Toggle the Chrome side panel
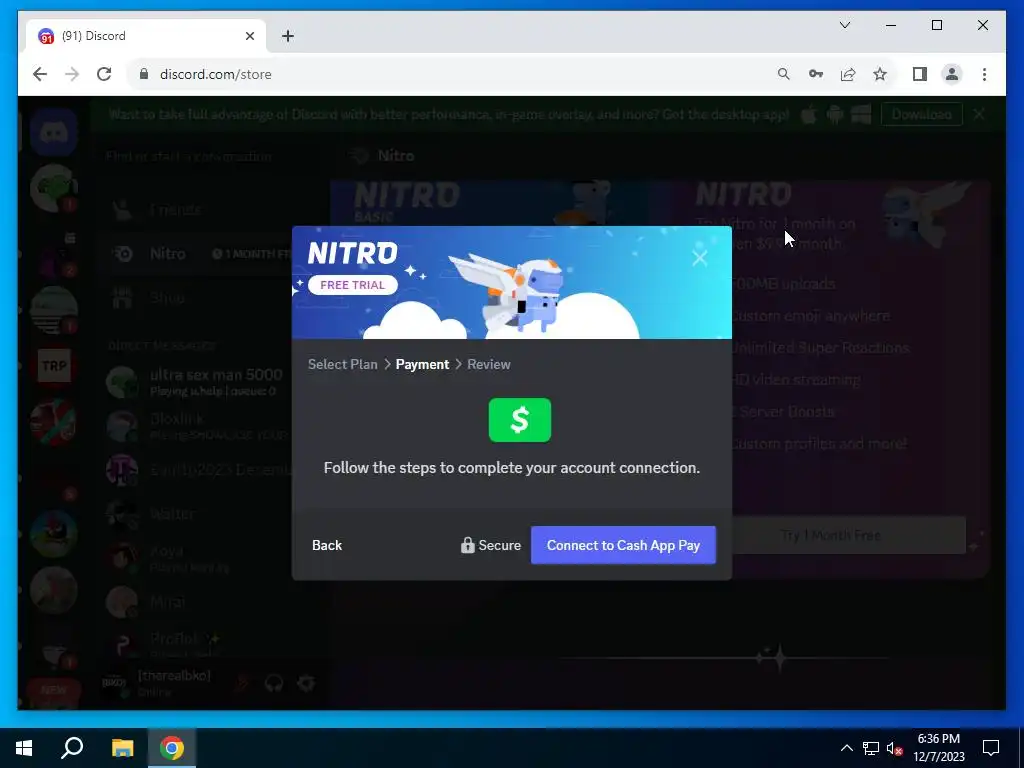 coord(920,74)
